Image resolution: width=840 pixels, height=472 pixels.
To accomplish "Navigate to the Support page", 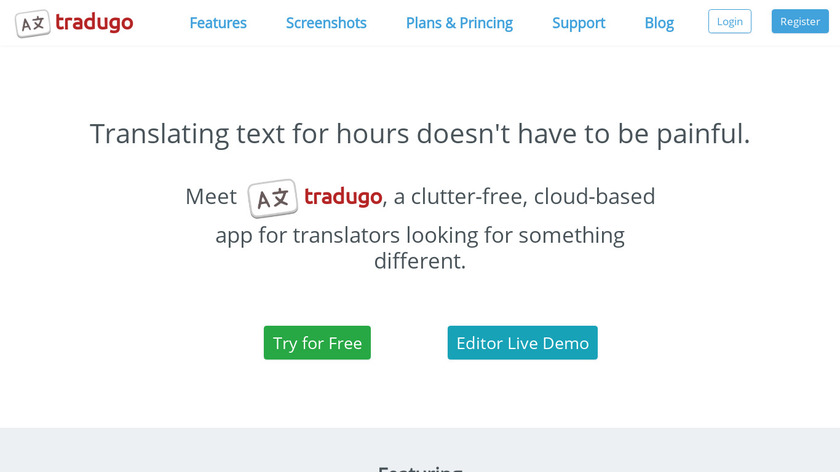I will [x=578, y=22].
